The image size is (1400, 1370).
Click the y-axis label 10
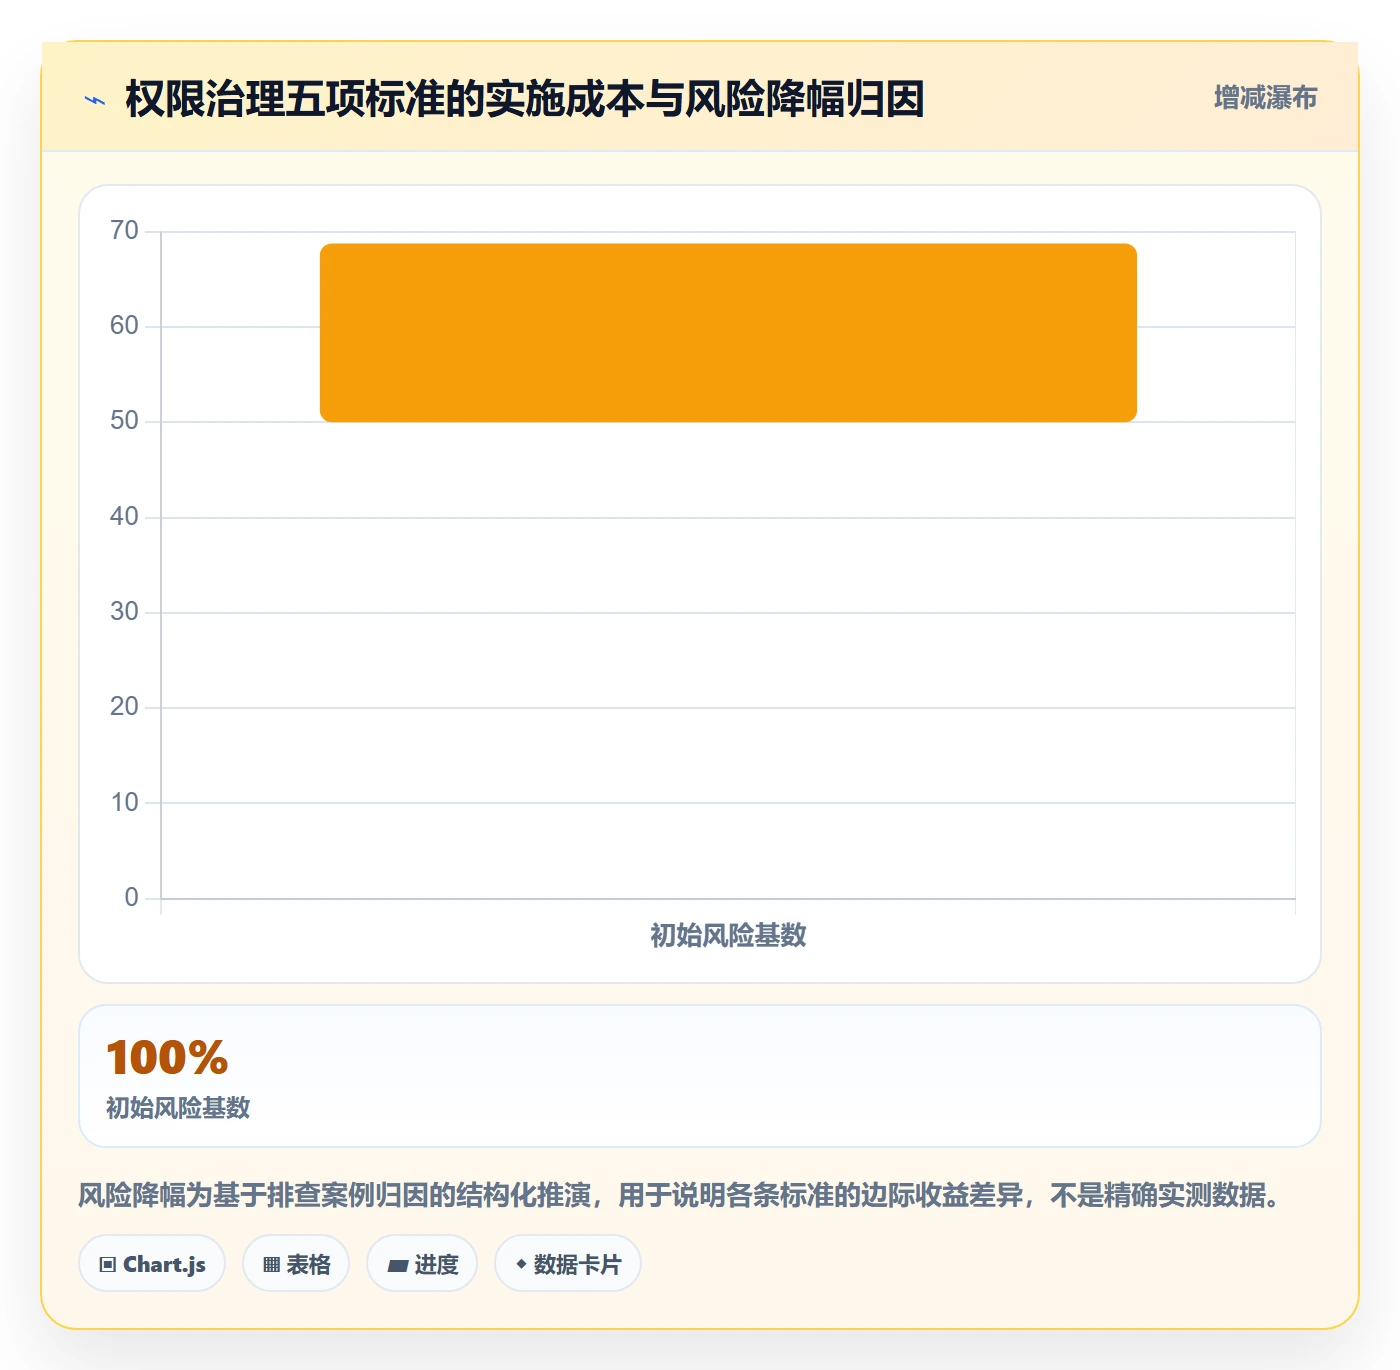pyautogui.click(x=124, y=802)
